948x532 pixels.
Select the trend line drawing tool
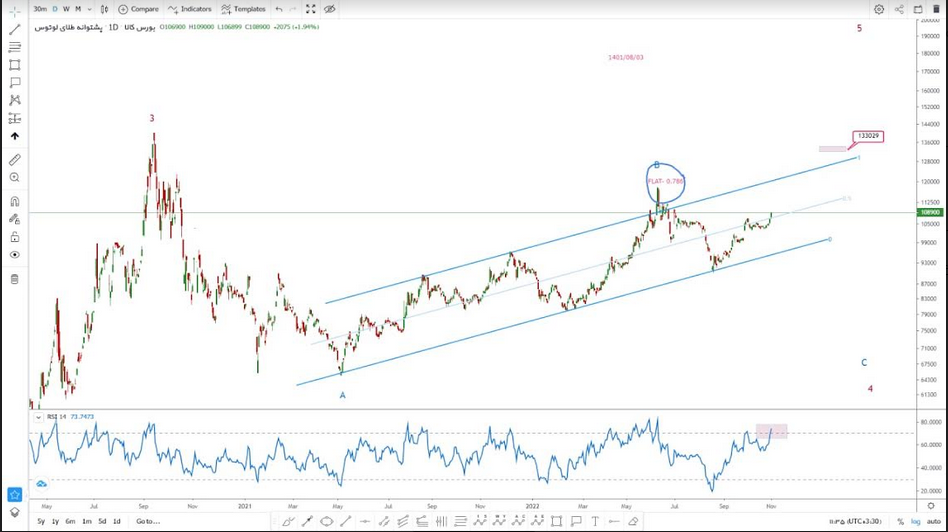(15, 29)
